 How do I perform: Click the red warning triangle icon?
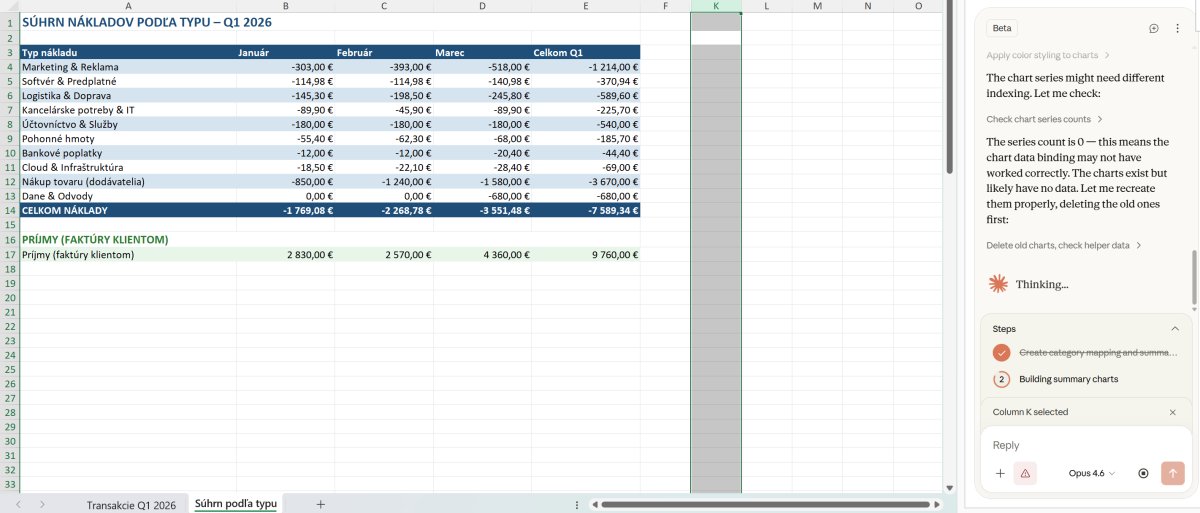tap(1025, 473)
